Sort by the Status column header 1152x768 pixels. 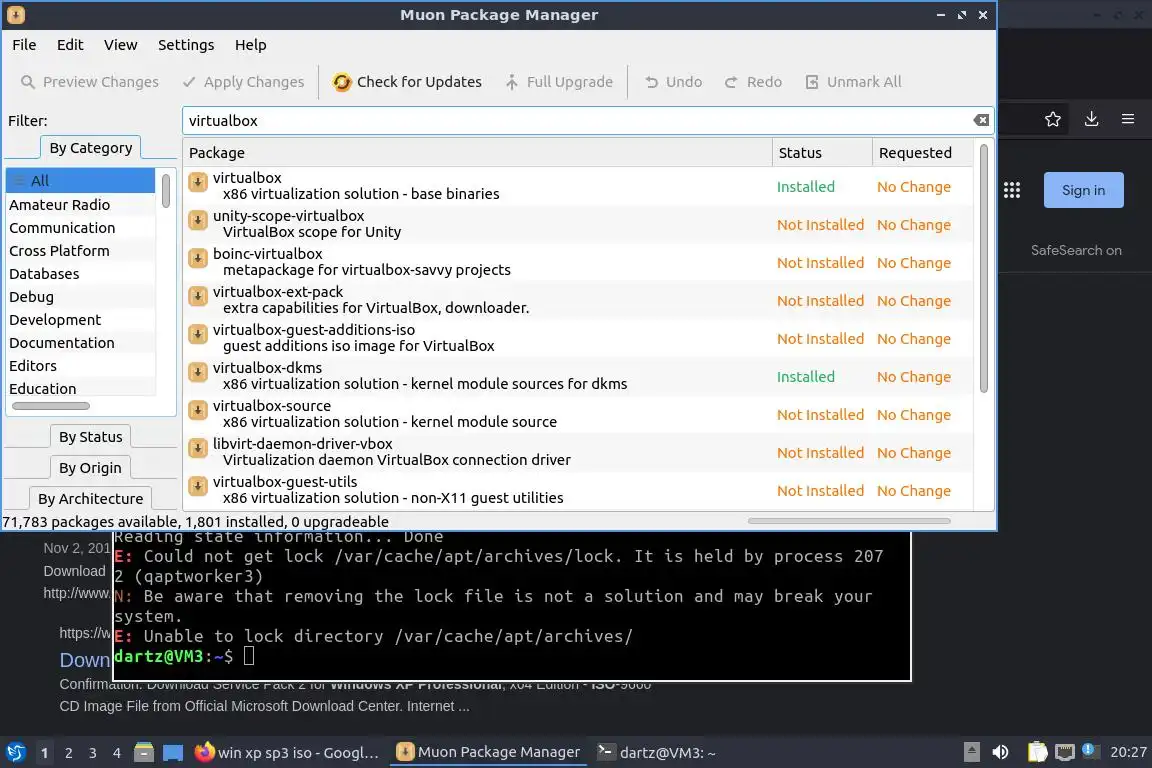[822, 153]
